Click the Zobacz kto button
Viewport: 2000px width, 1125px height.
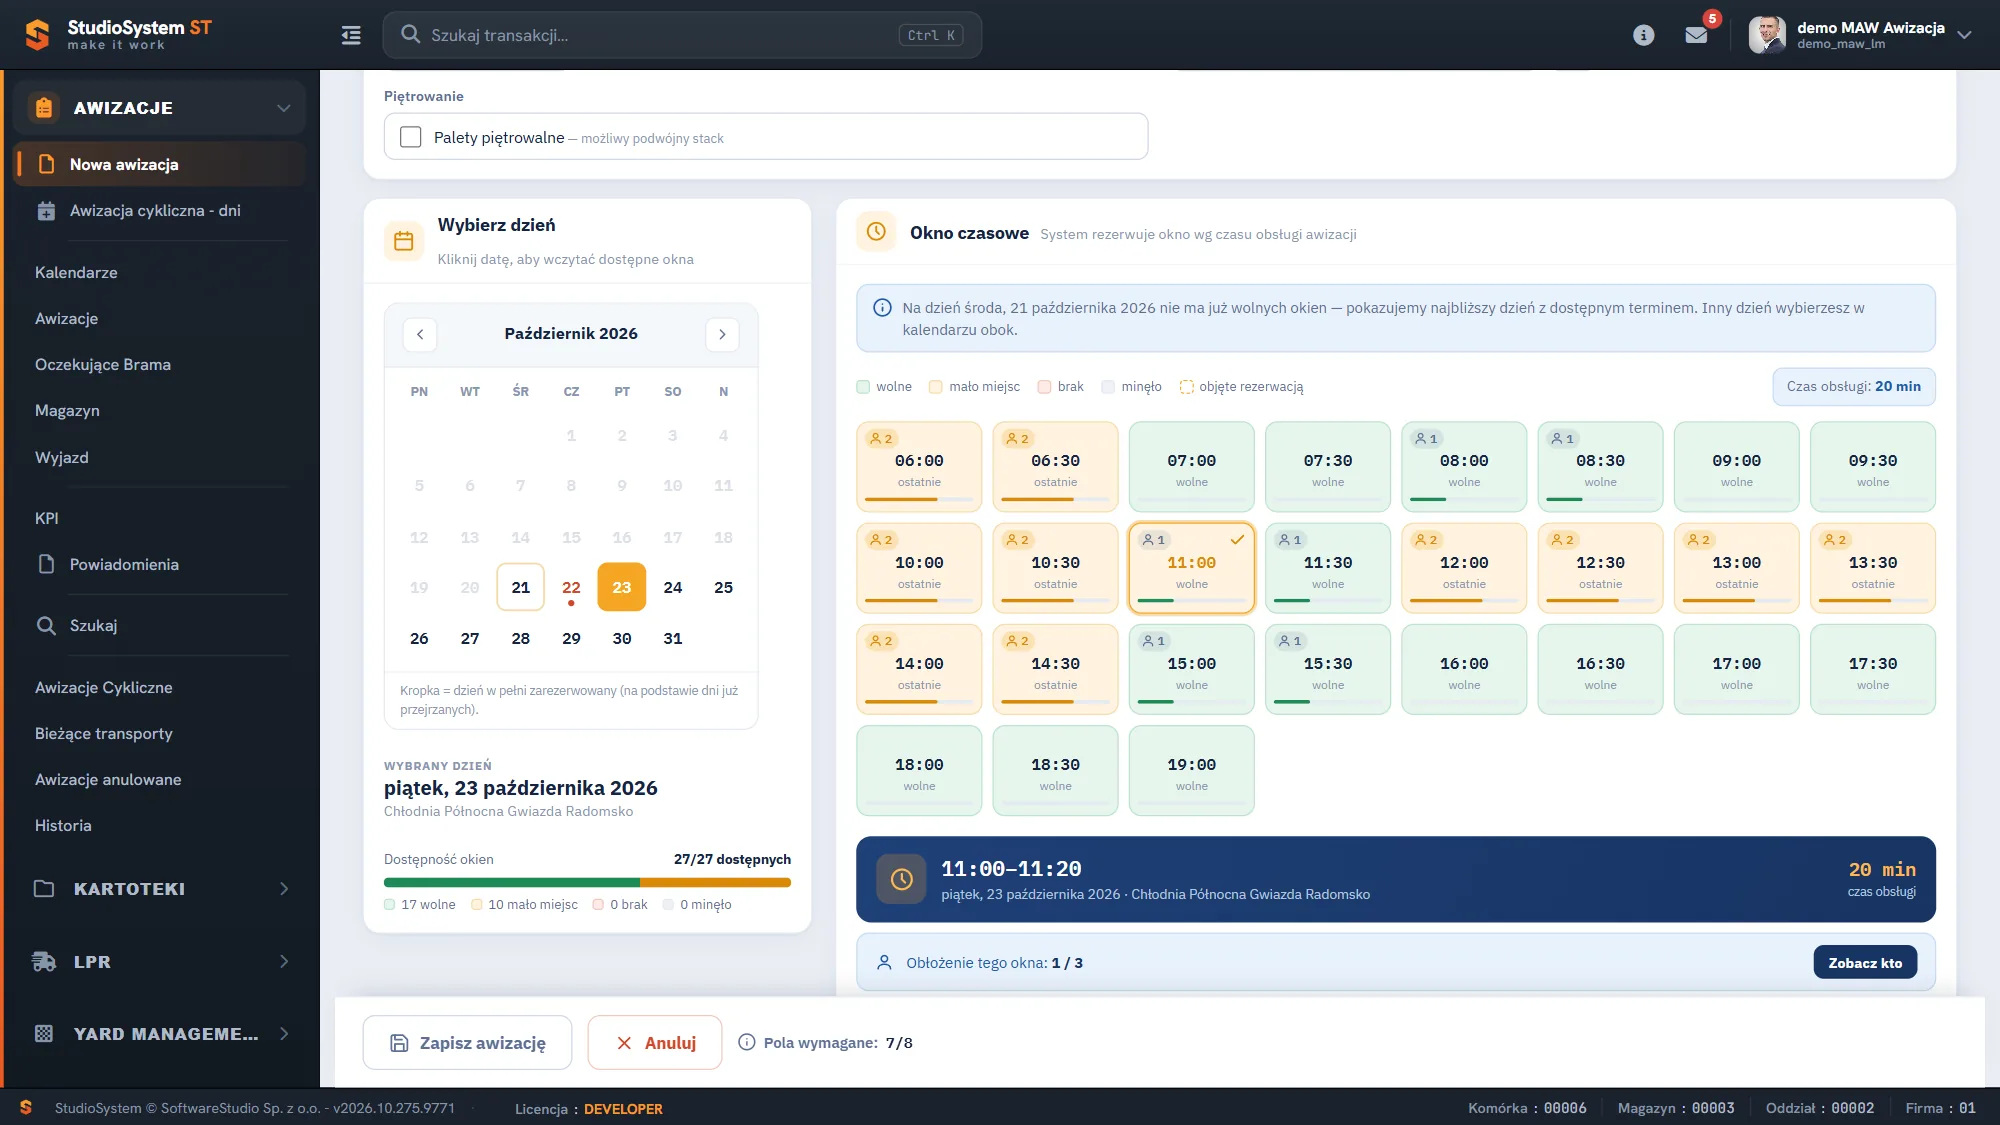pyautogui.click(x=1865, y=963)
